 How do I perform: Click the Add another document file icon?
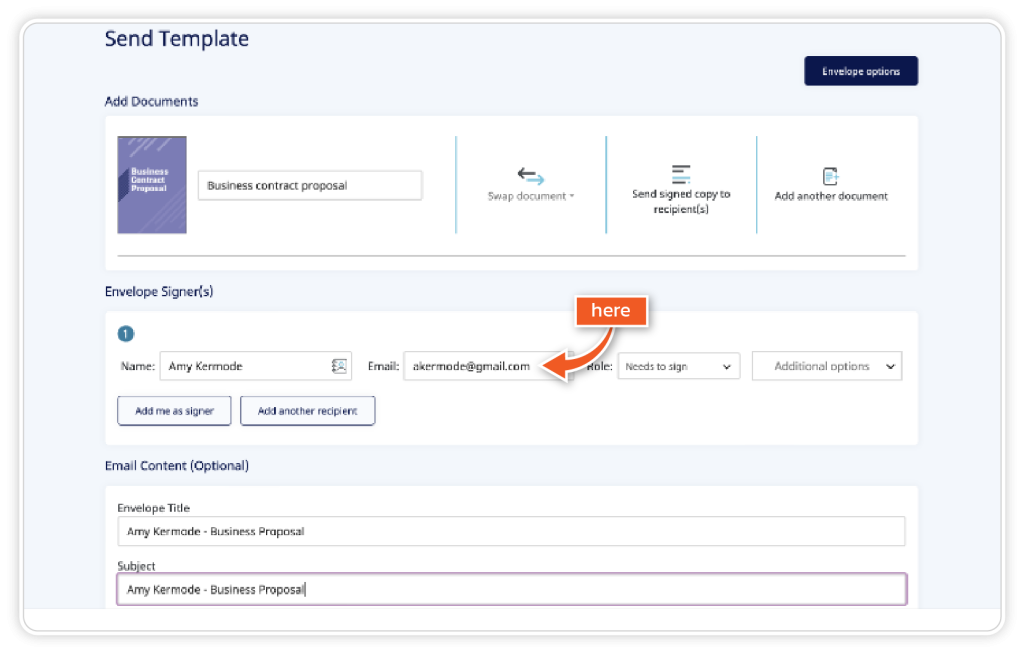coord(830,176)
